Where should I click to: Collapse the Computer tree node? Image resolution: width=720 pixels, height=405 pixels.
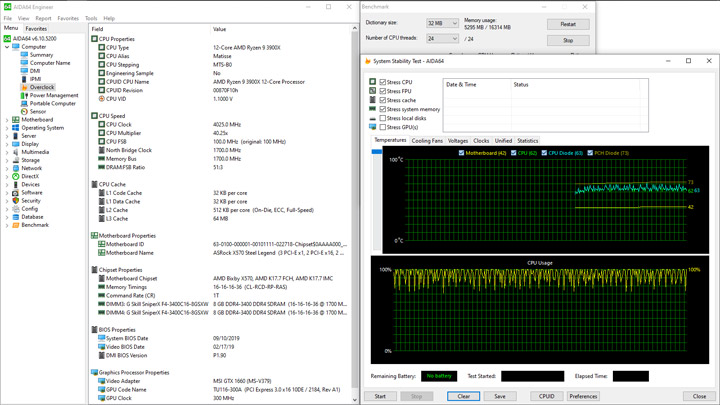click(x=7, y=47)
